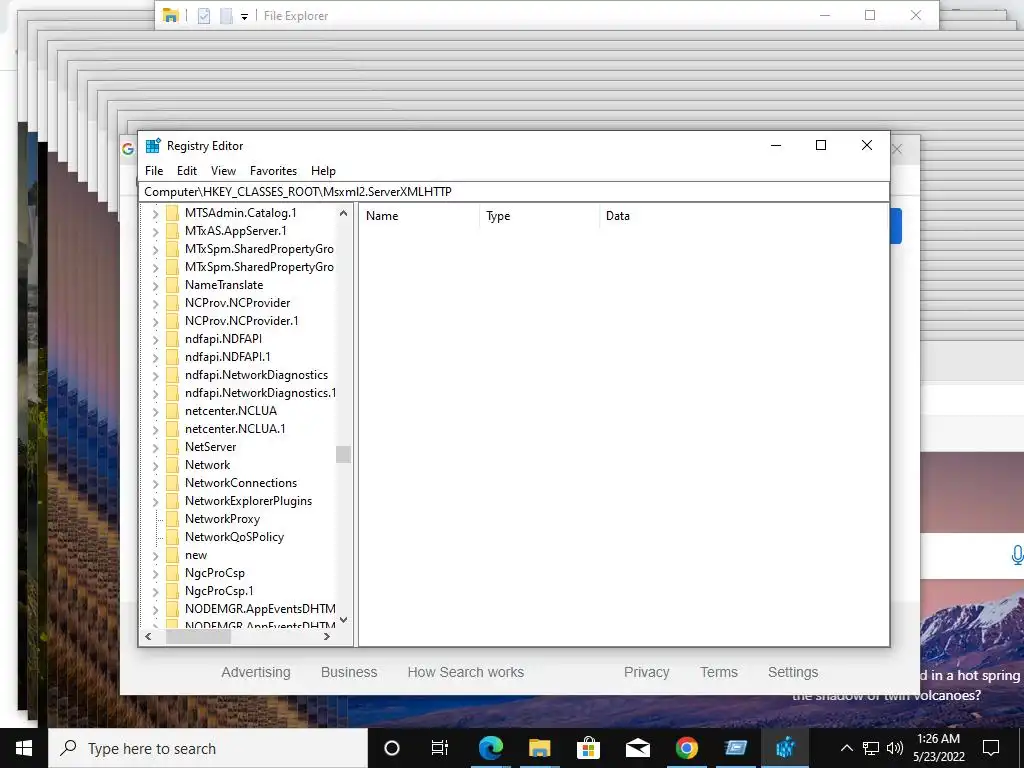Select the NetworkQoSPolicy folder icon
Screen dimensions: 1024x768
(x=172, y=537)
